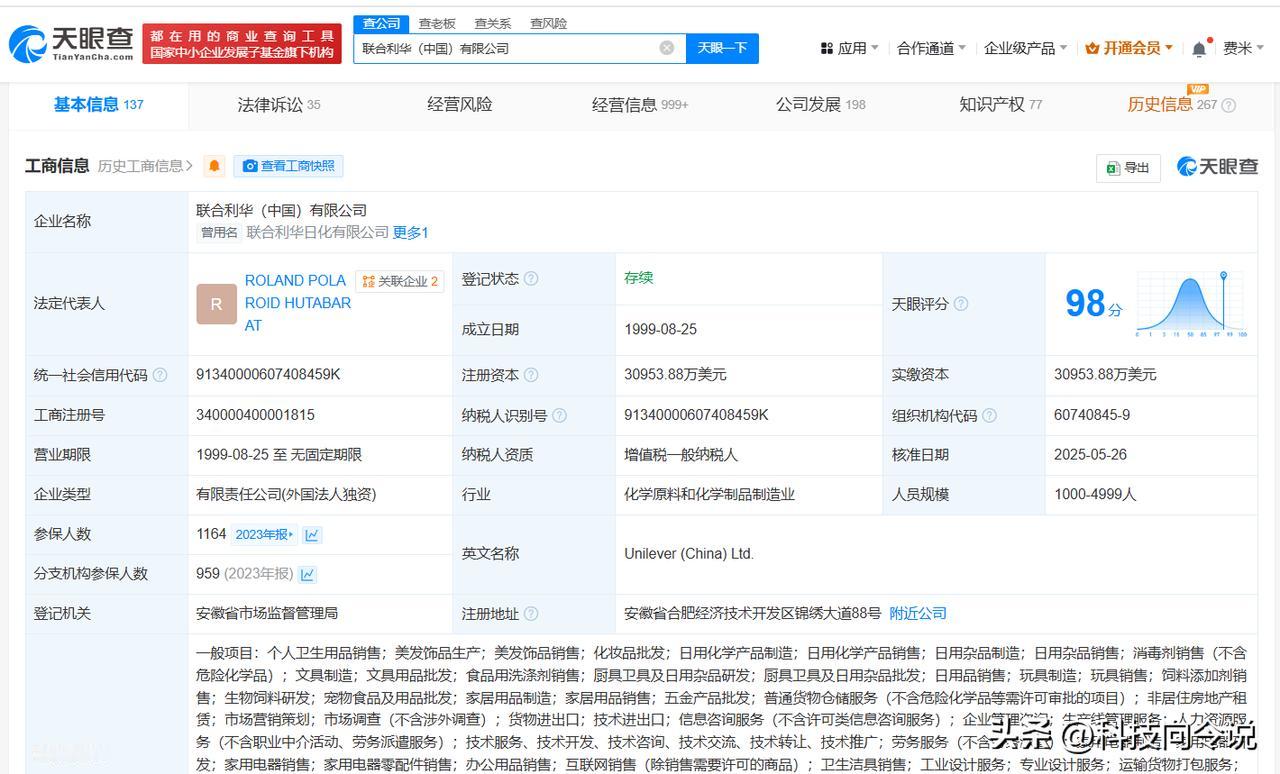Select the 查风险 search tab
Screen dimensions: 1280x774
tap(548, 23)
